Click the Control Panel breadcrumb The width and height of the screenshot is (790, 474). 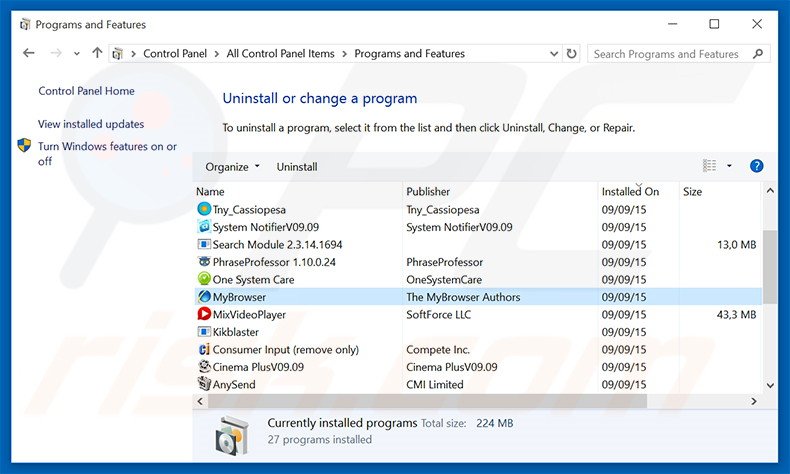click(175, 53)
